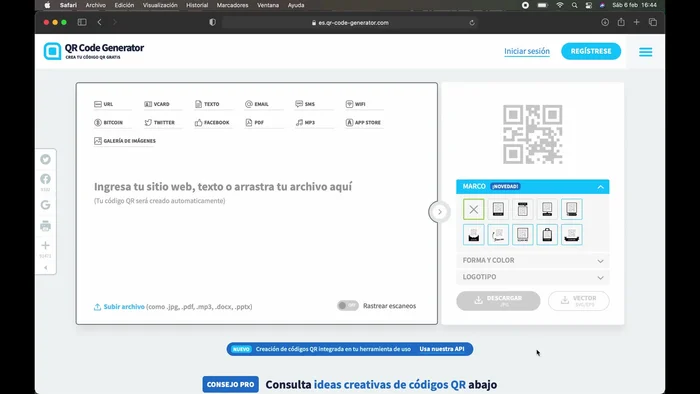This screenshot has height=394, width=700.
Task: Select the second frame style in the first row
Action: [498, 209]
